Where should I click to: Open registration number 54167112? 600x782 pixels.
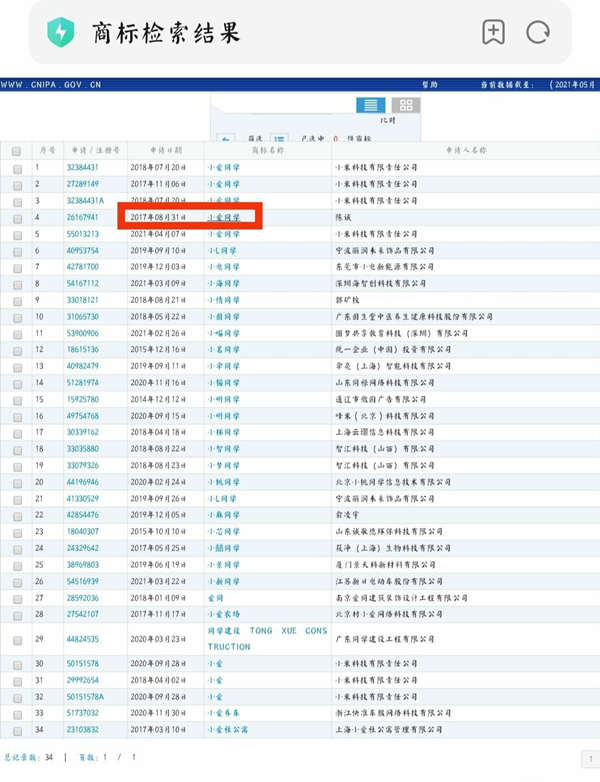click(x=82, y=283)
